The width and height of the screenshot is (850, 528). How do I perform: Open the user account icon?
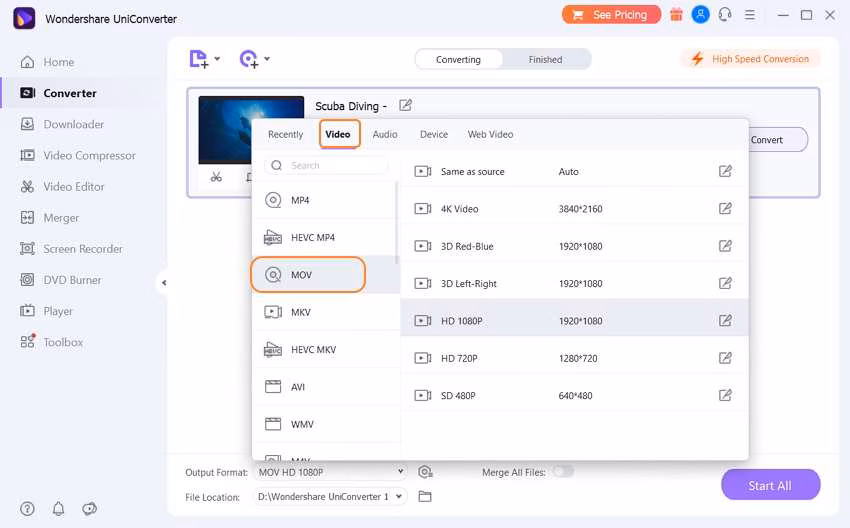(700, 15)
